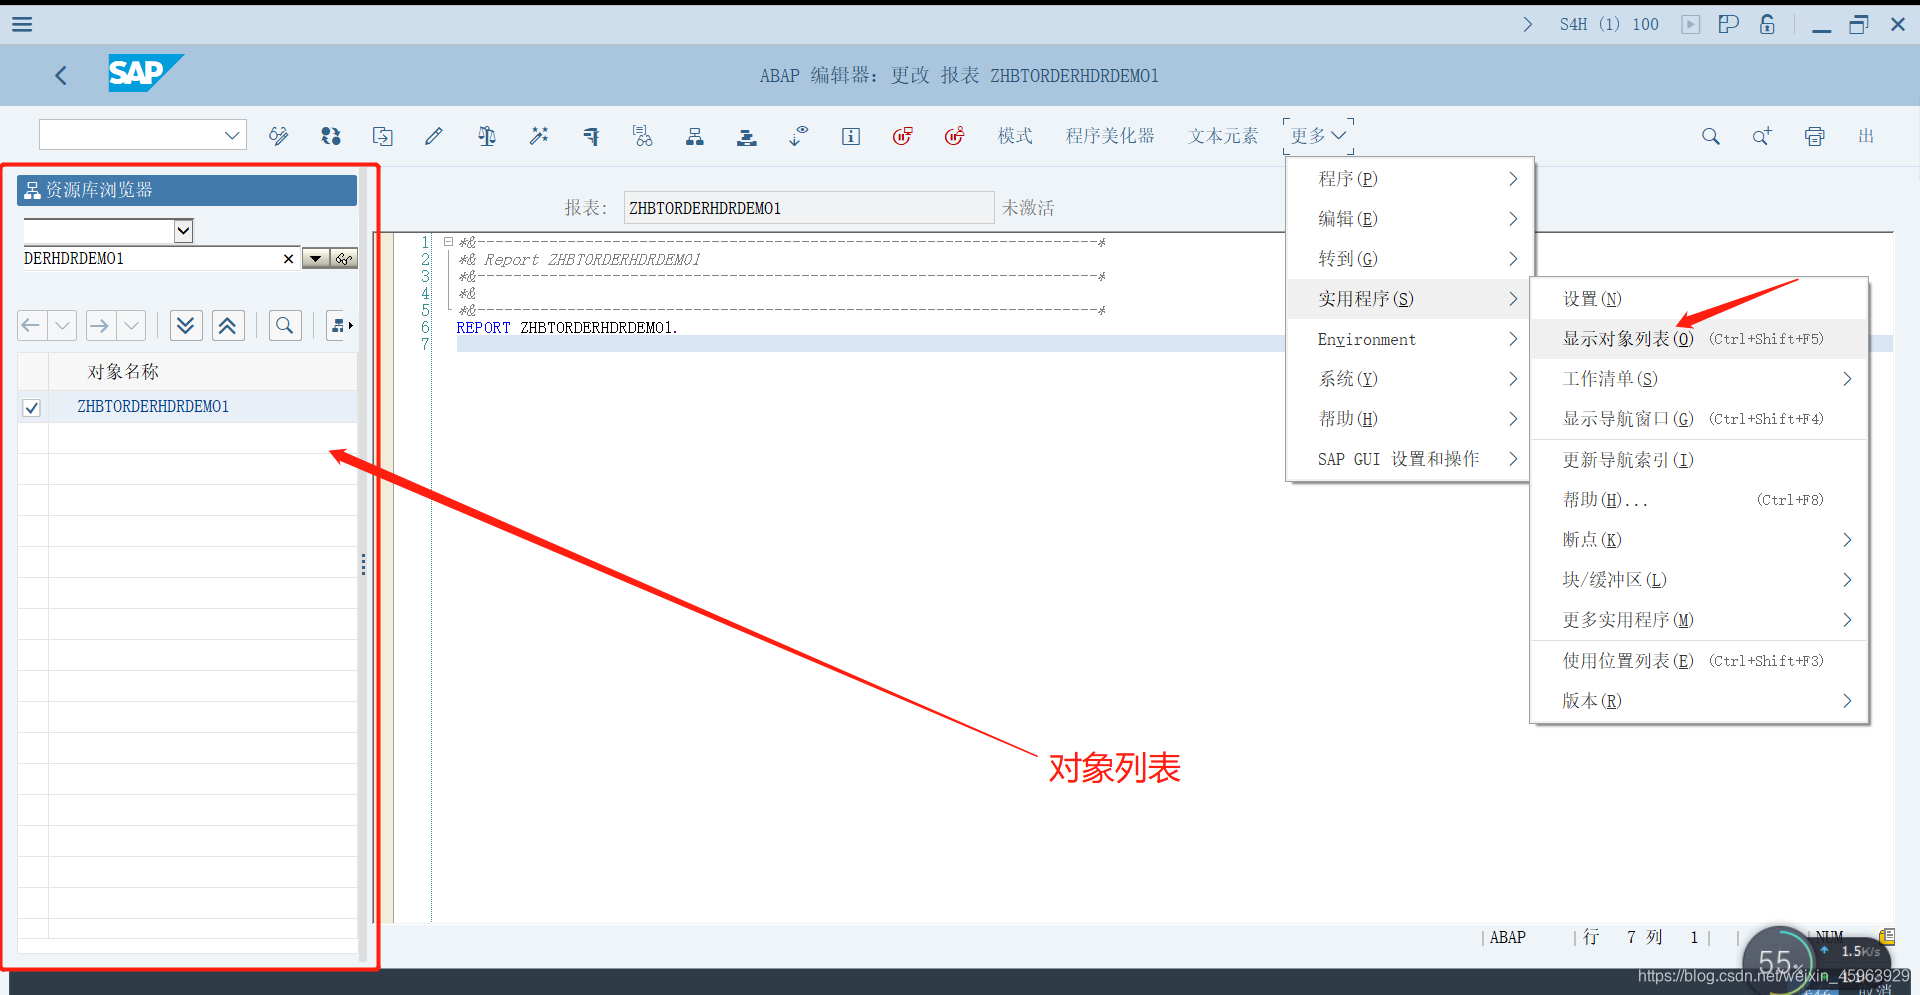Collapse the comment block at line 1
1920x995 pixels.
449,242
